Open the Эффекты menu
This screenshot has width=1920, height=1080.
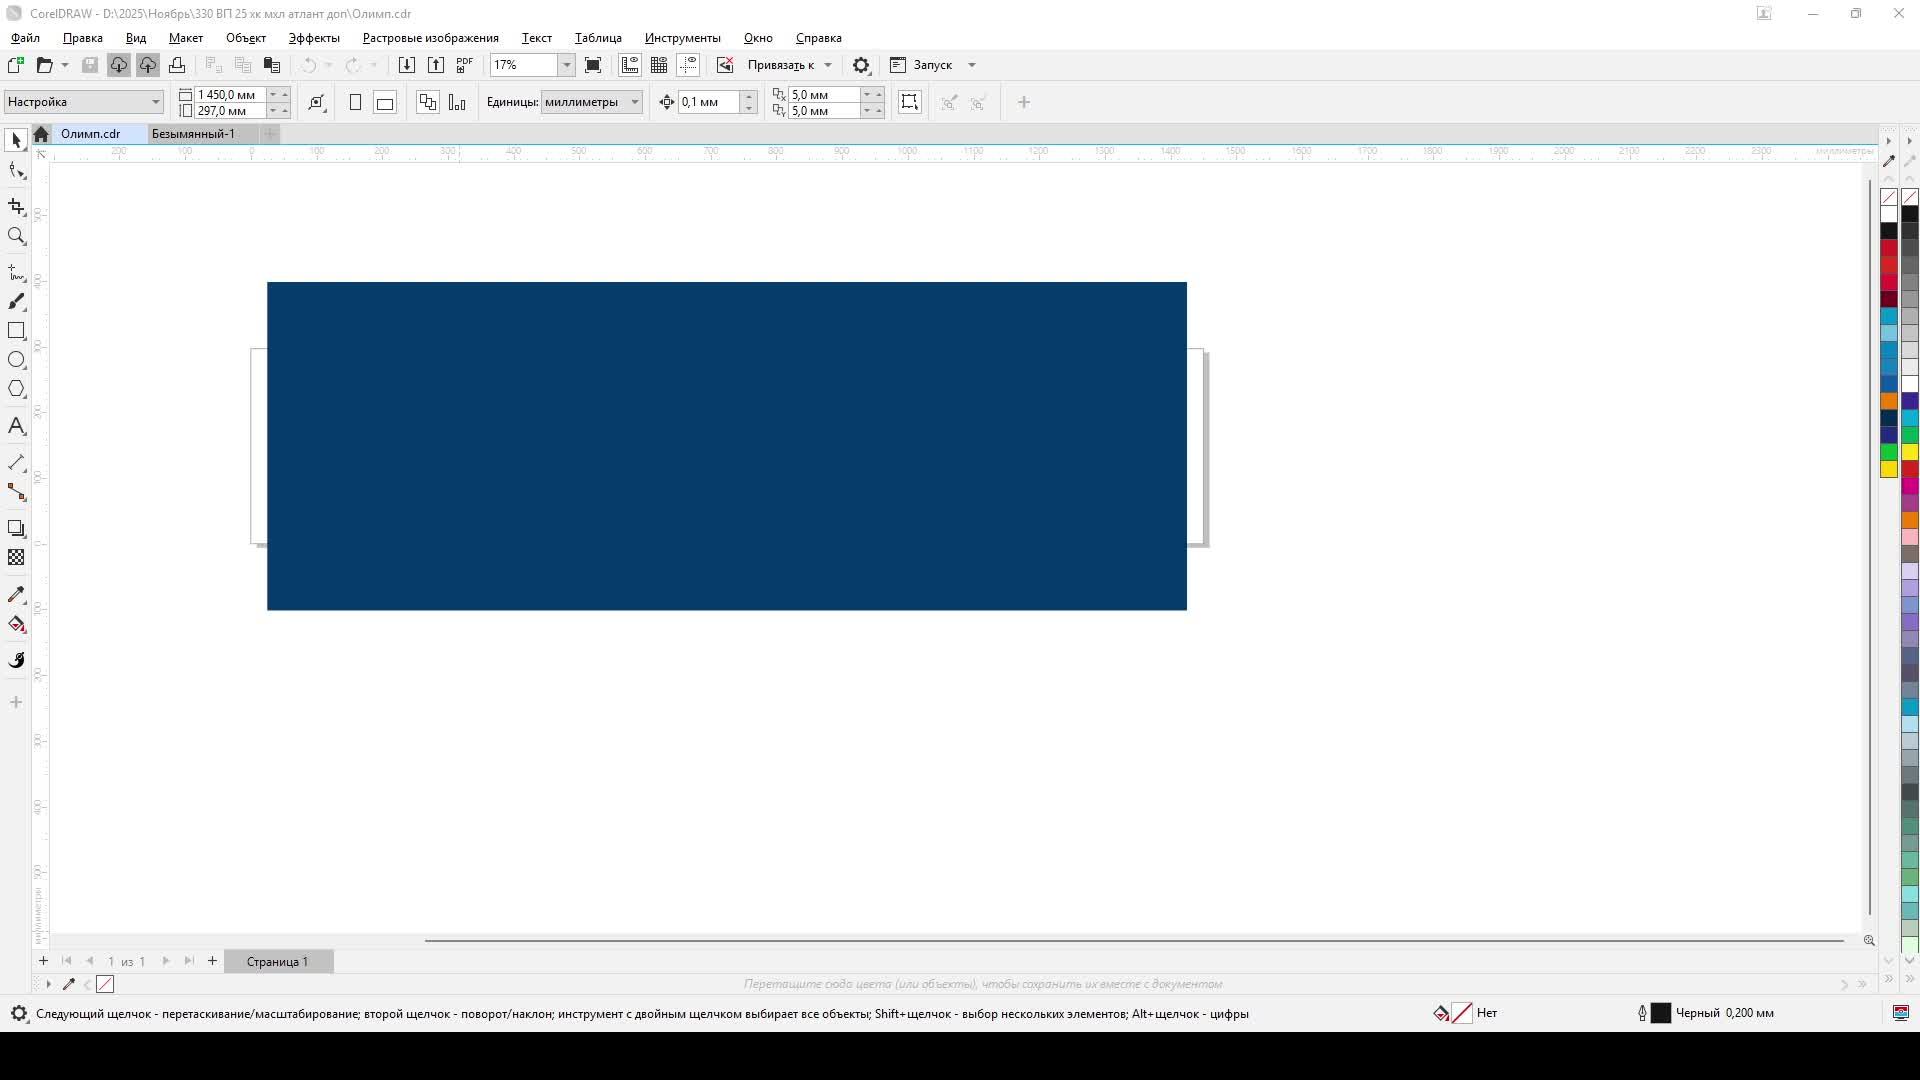coord(314,38)
